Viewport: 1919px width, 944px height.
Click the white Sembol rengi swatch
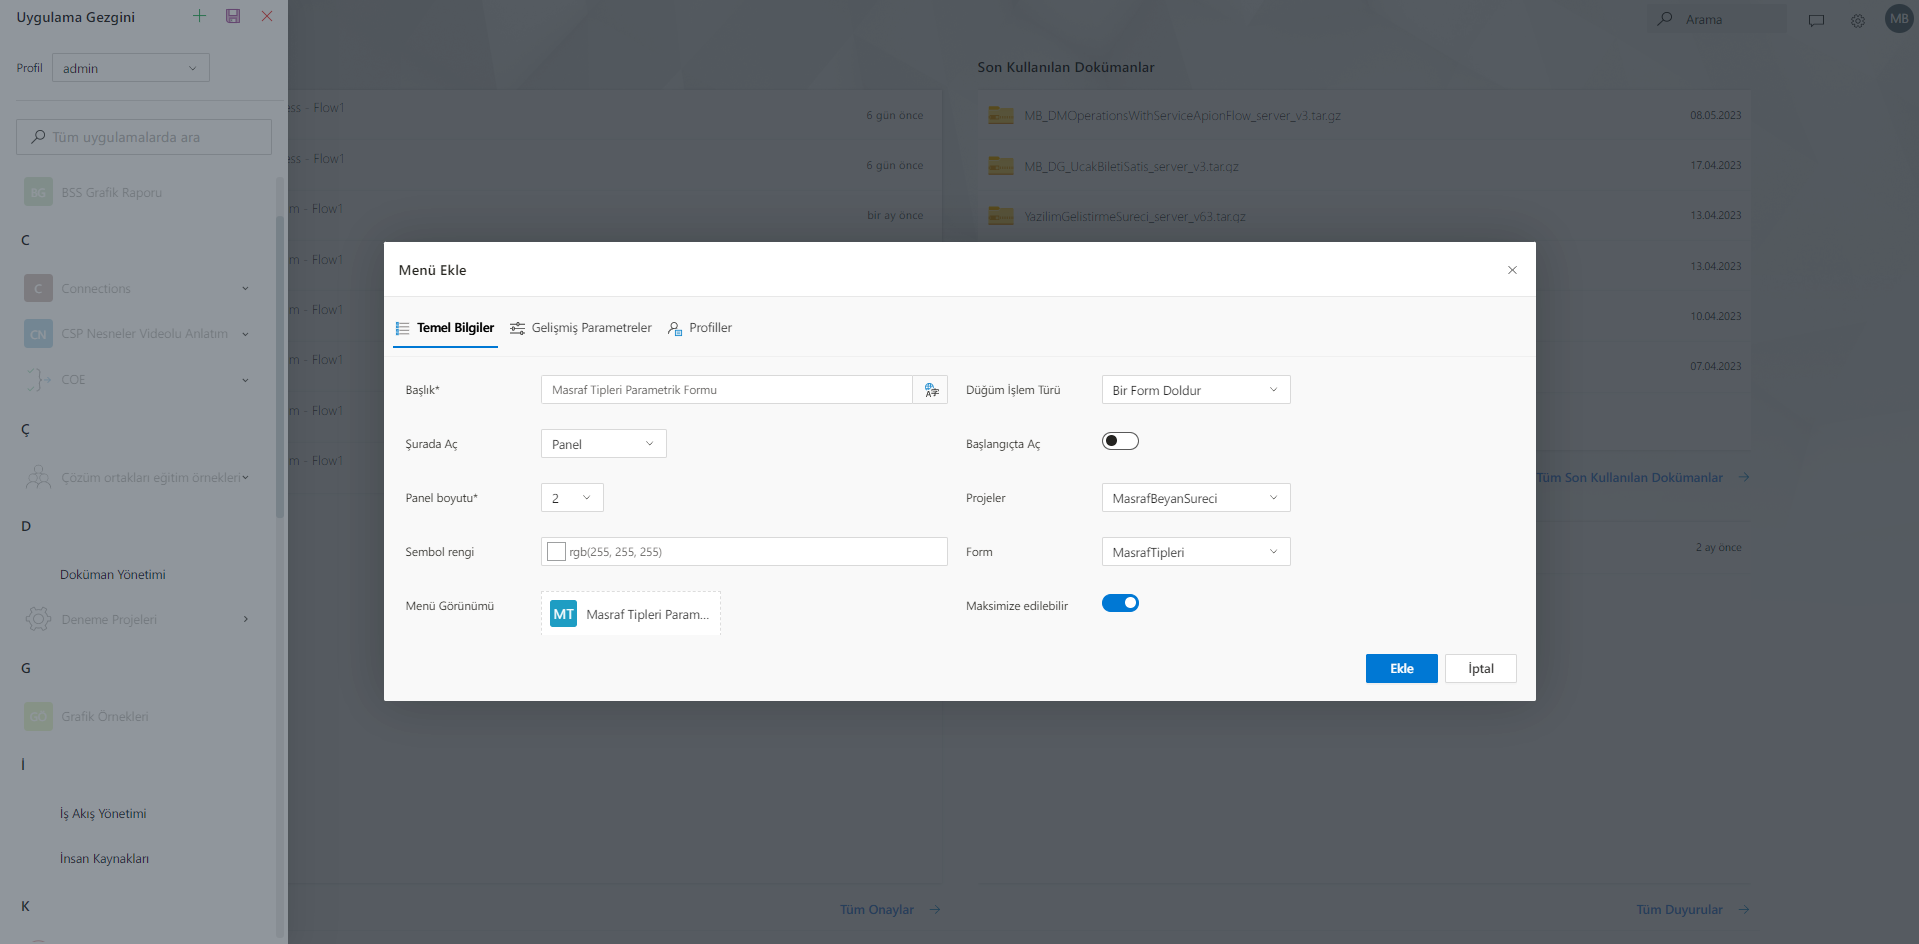point(557,552)
